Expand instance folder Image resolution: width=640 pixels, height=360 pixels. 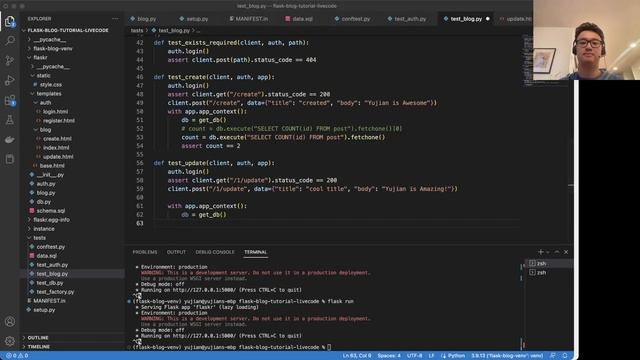tap(44, 229)
